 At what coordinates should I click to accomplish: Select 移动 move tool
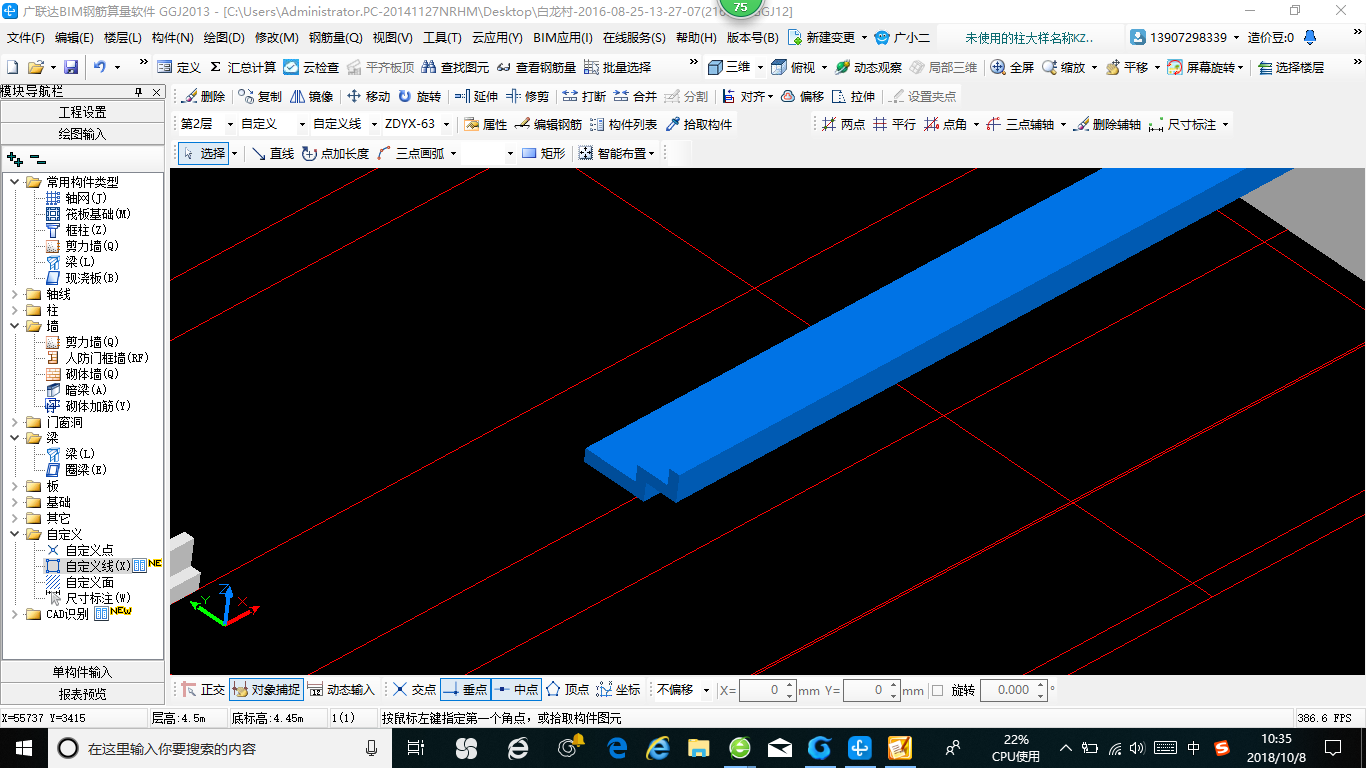point(368,96)
